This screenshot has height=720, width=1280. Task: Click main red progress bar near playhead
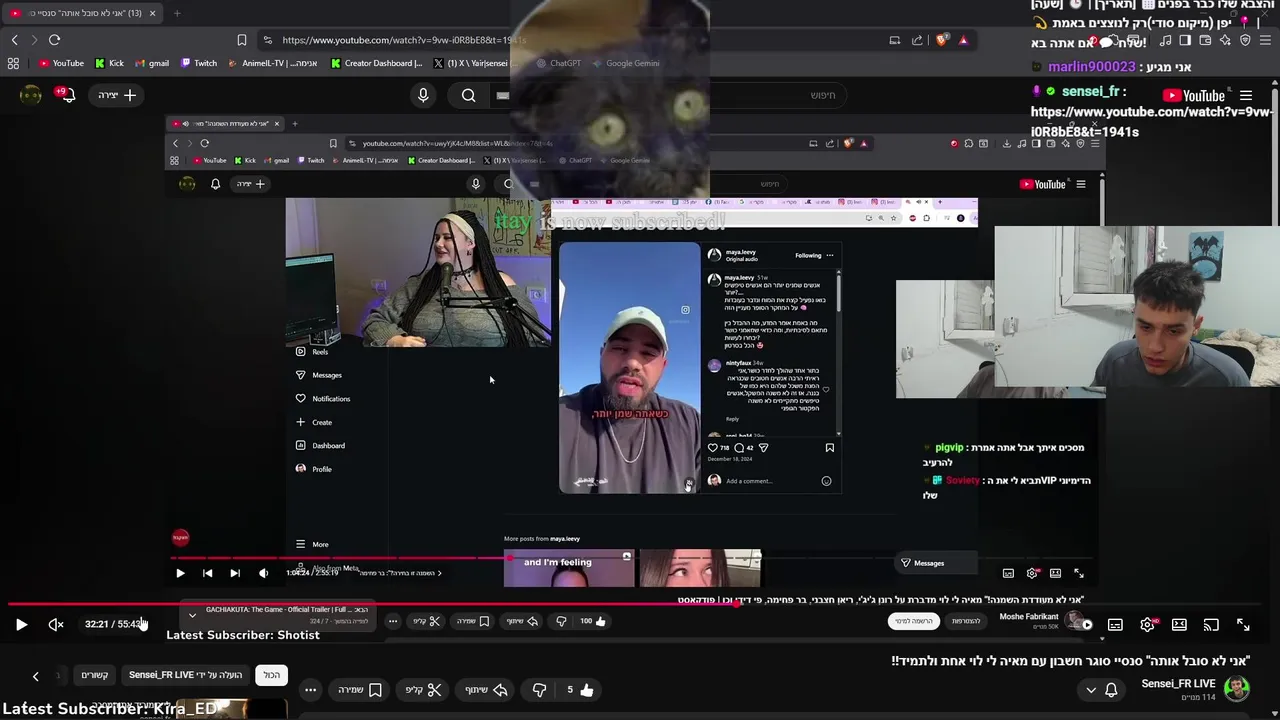pyautogui.click(x=738, y=604)
